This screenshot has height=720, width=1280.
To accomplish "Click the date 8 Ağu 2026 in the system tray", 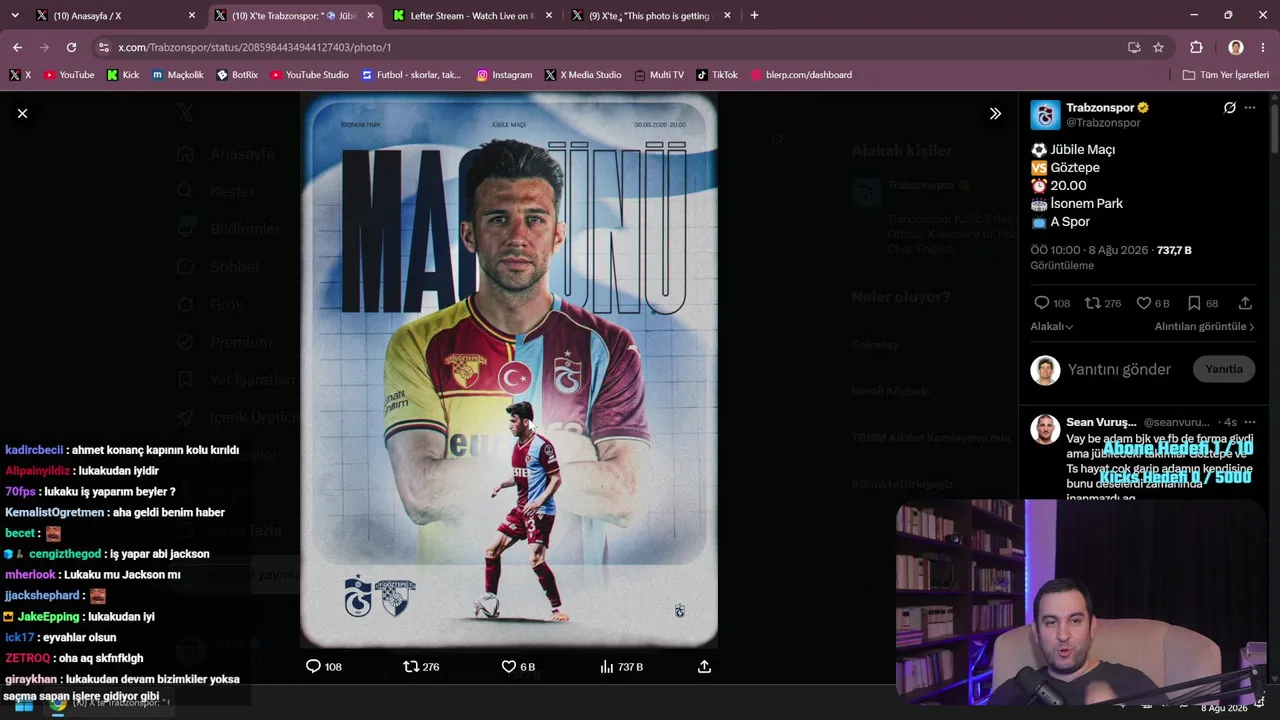I will click(x=1224, y=708).
